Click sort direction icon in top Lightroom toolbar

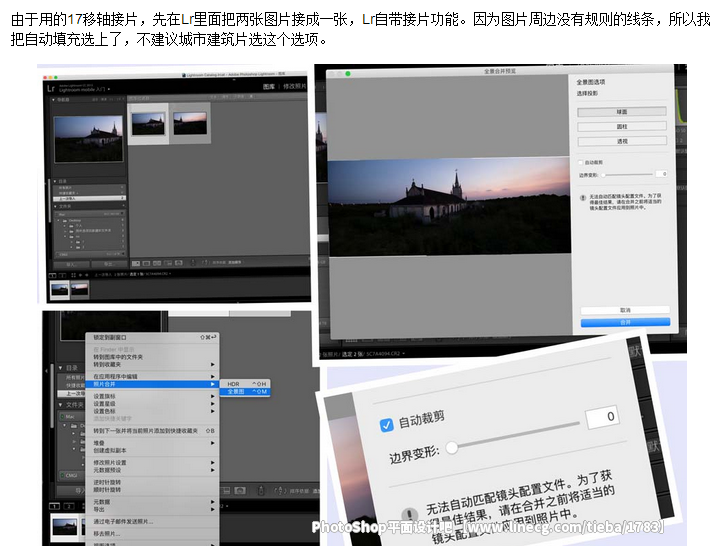(205, 263)
